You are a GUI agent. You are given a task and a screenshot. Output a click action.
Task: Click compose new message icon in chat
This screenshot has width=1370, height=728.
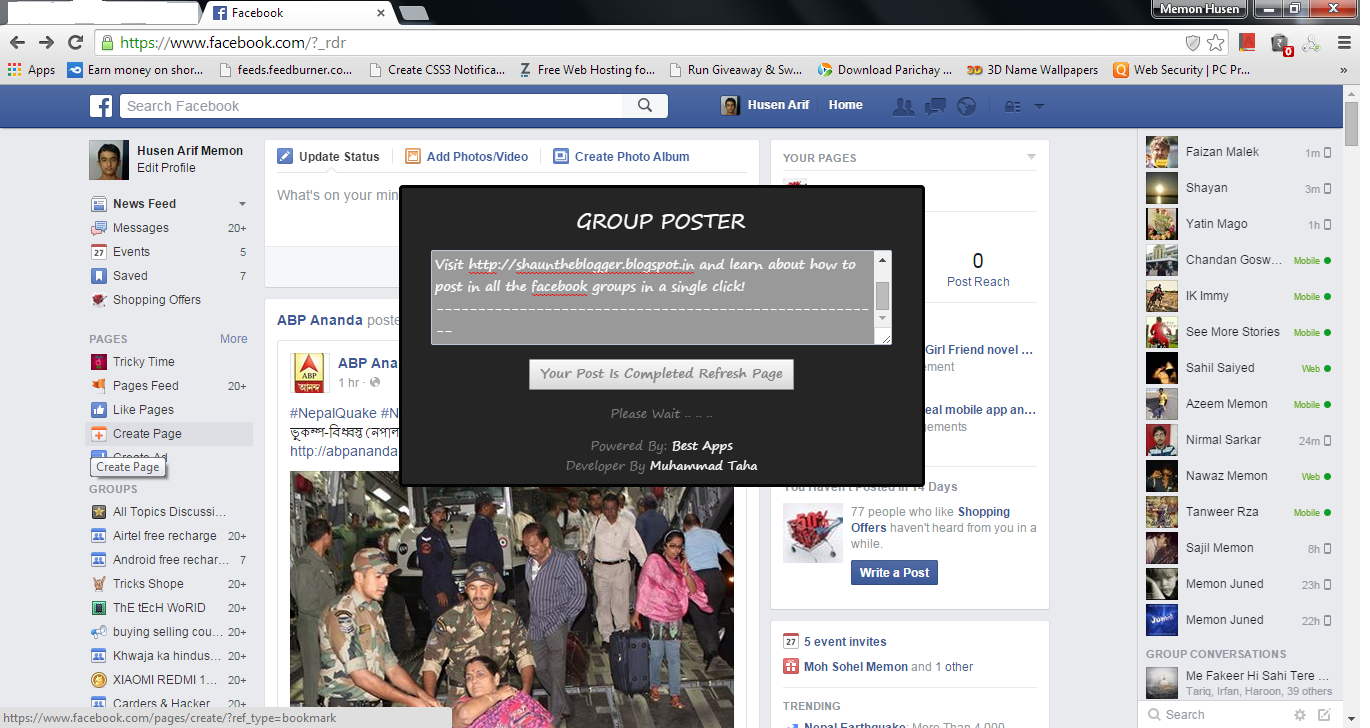pyautogui.click(x=1324, y=715)
